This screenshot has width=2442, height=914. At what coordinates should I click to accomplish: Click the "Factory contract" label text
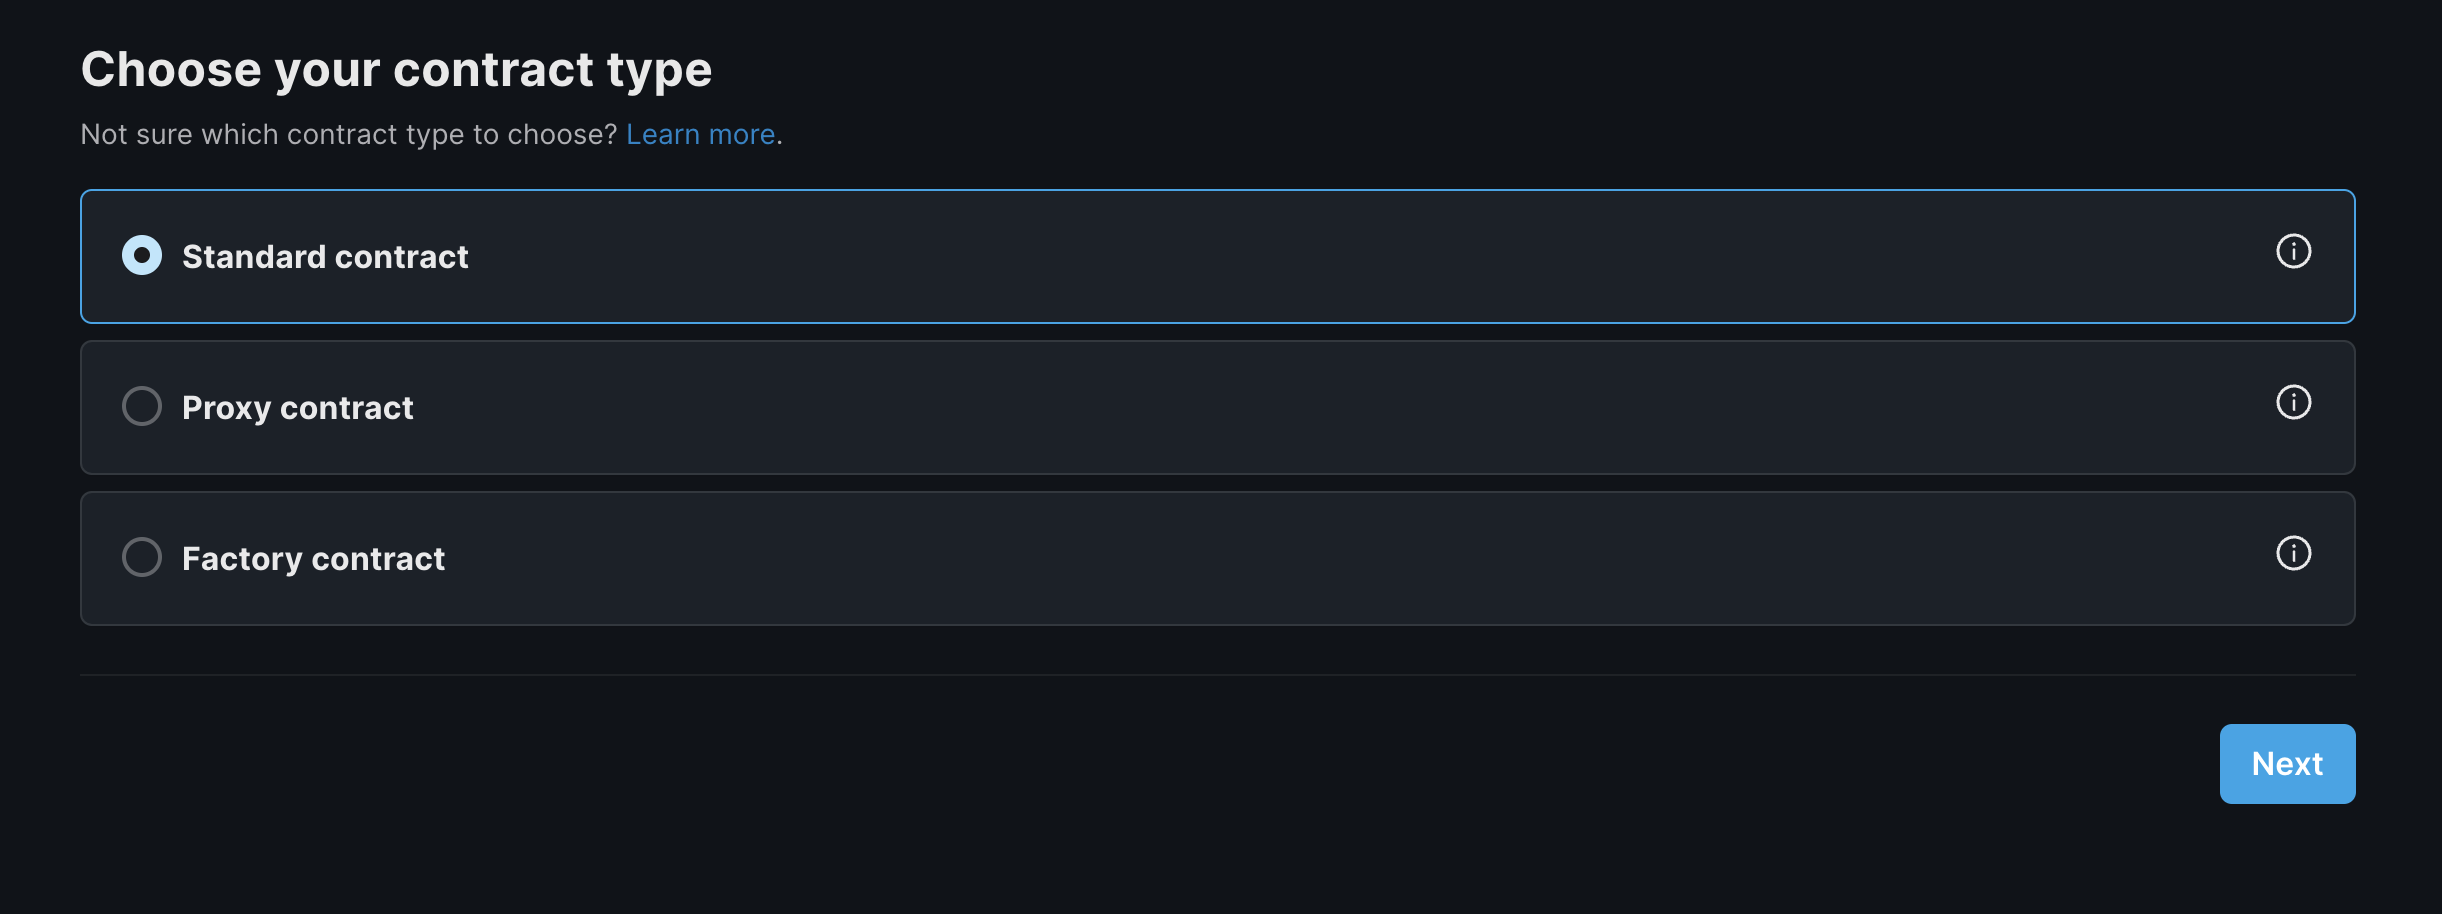pyautogui.click(x=313, y=559)
